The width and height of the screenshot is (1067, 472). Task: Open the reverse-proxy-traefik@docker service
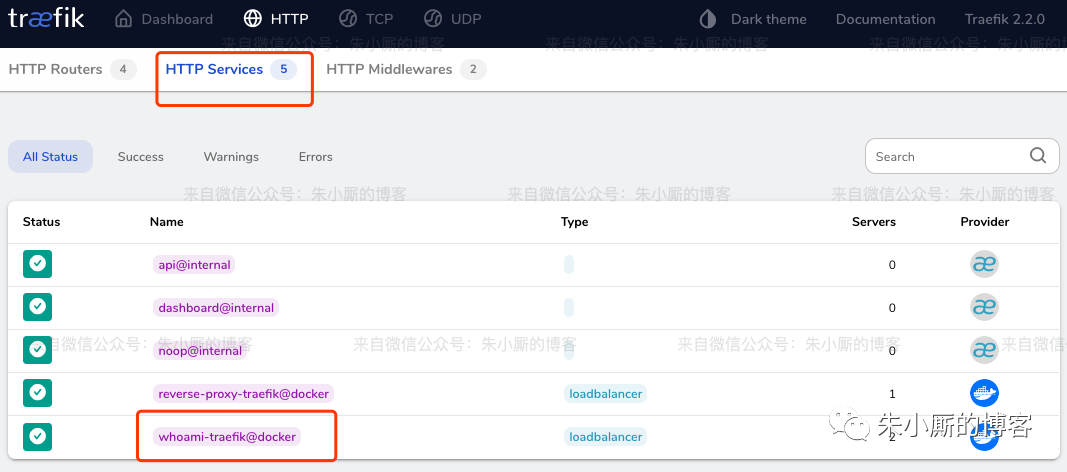tap(244, 394)
